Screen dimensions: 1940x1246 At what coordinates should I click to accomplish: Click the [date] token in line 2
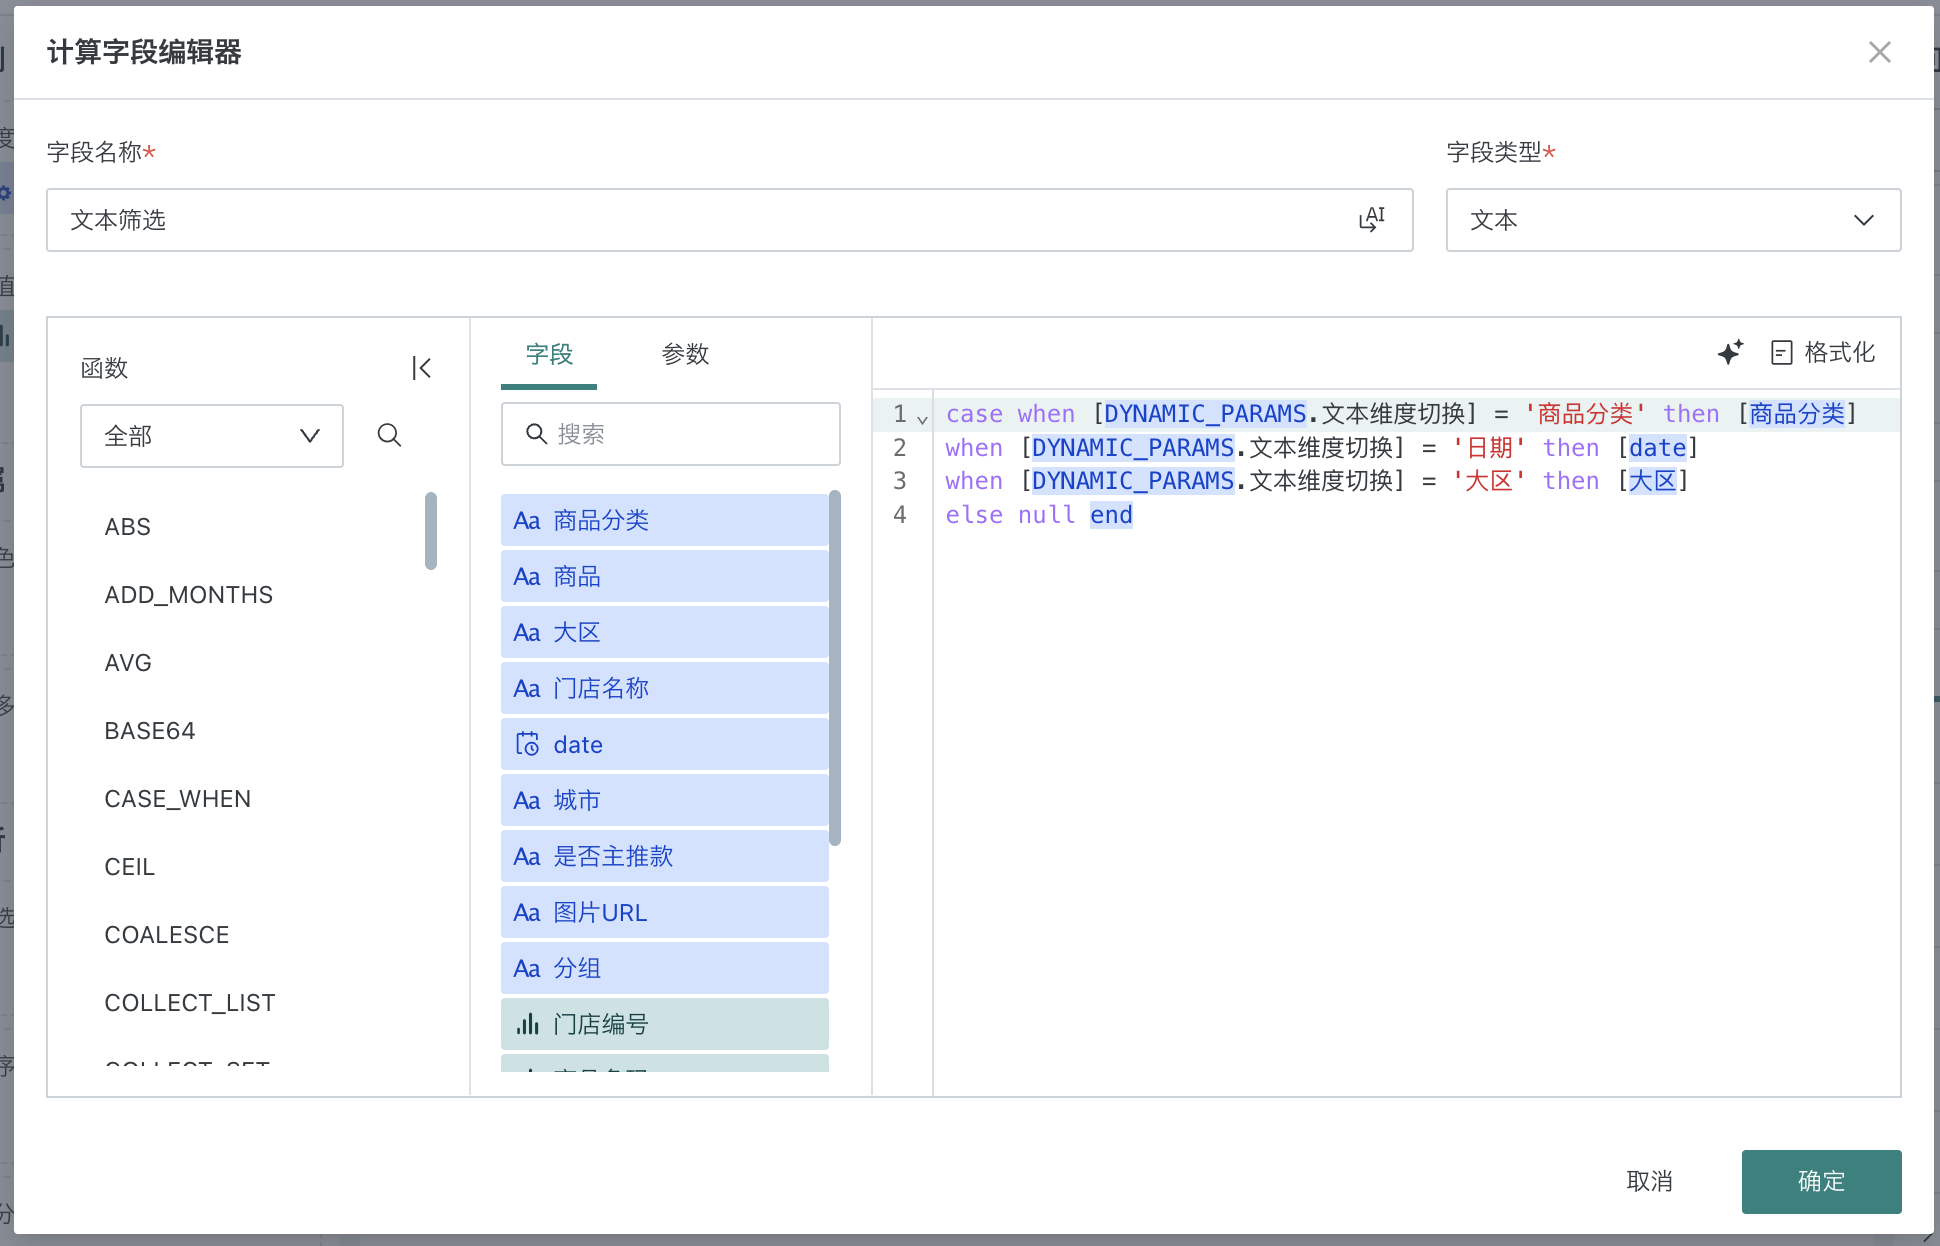[1657, 447]
